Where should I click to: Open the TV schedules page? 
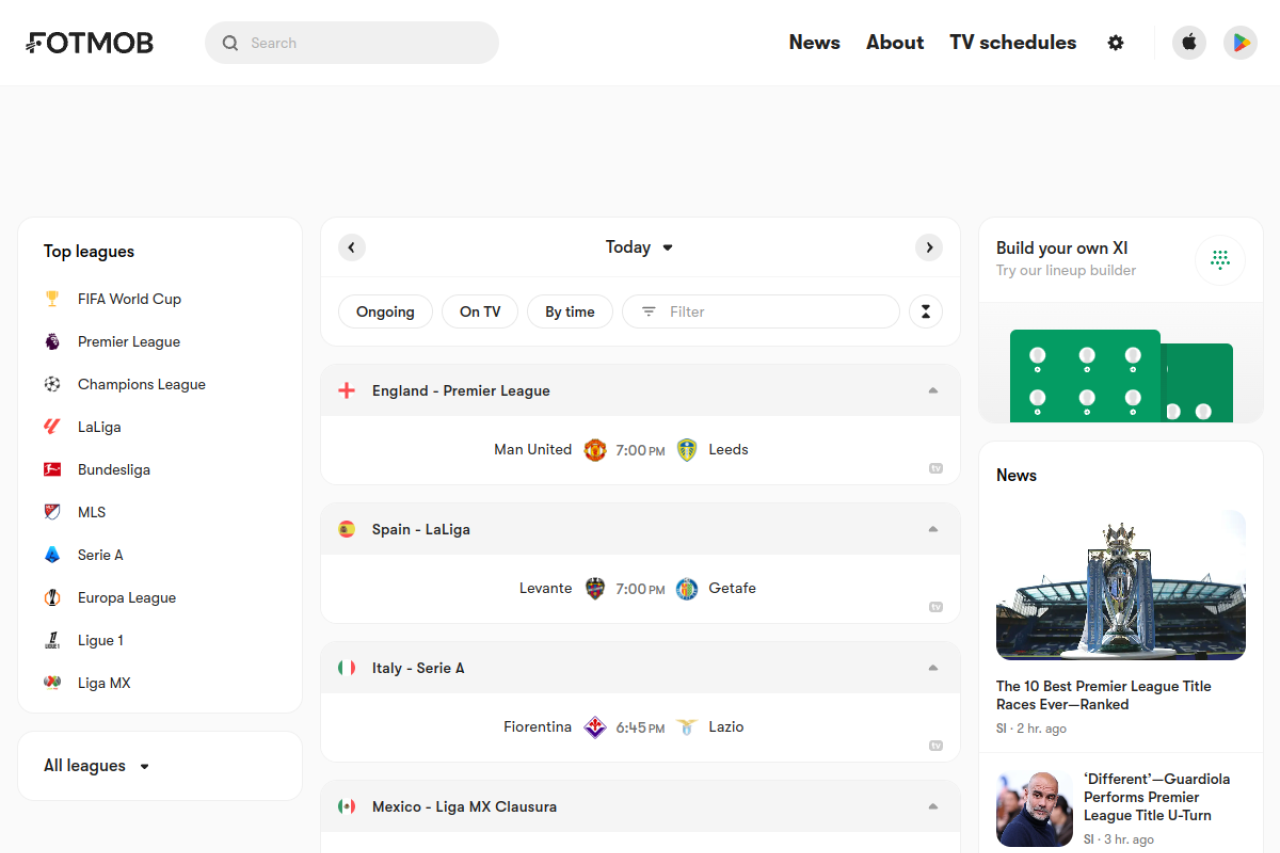[1013, 43]
